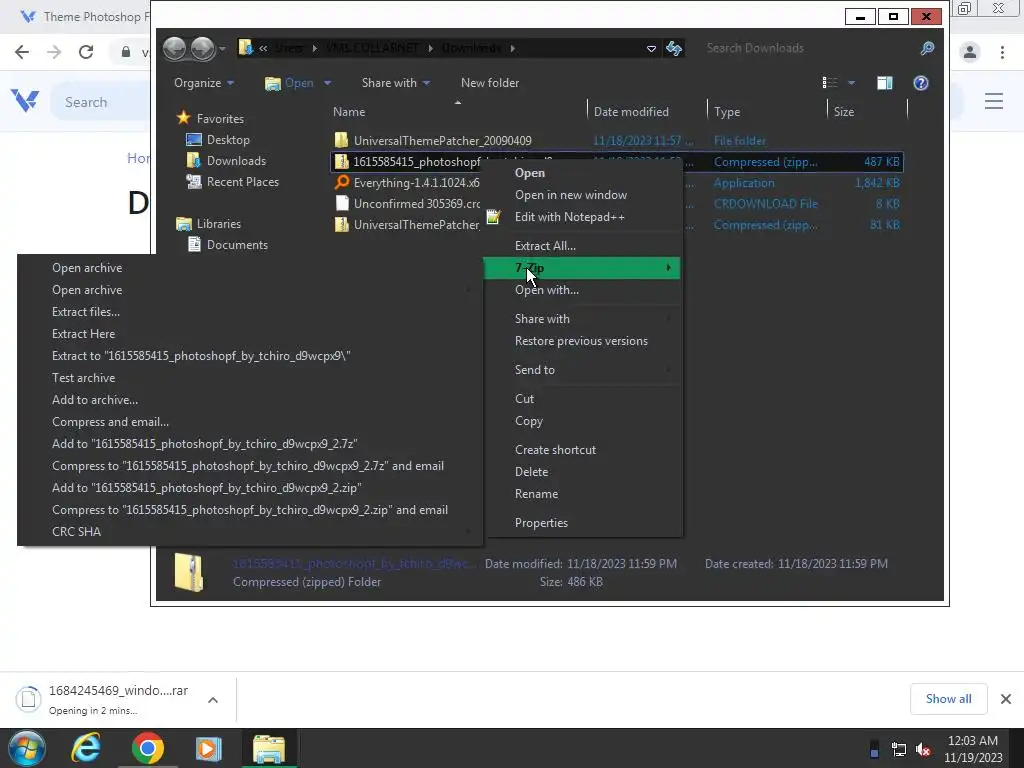The width and height of the screenshot is (1024, 768).
Task: Click the New folder button
Action: click(490, 83)
